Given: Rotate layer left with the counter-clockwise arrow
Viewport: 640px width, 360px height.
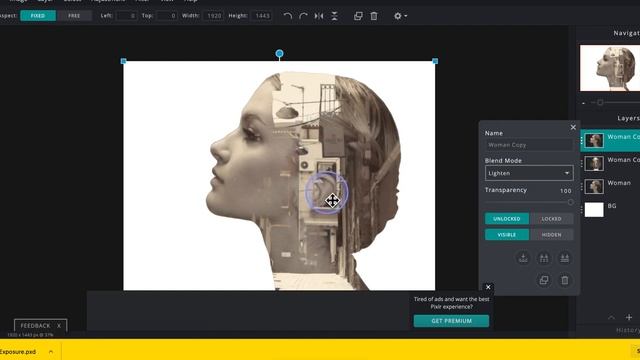Looking at the screenshot, I should click(288, 16).
